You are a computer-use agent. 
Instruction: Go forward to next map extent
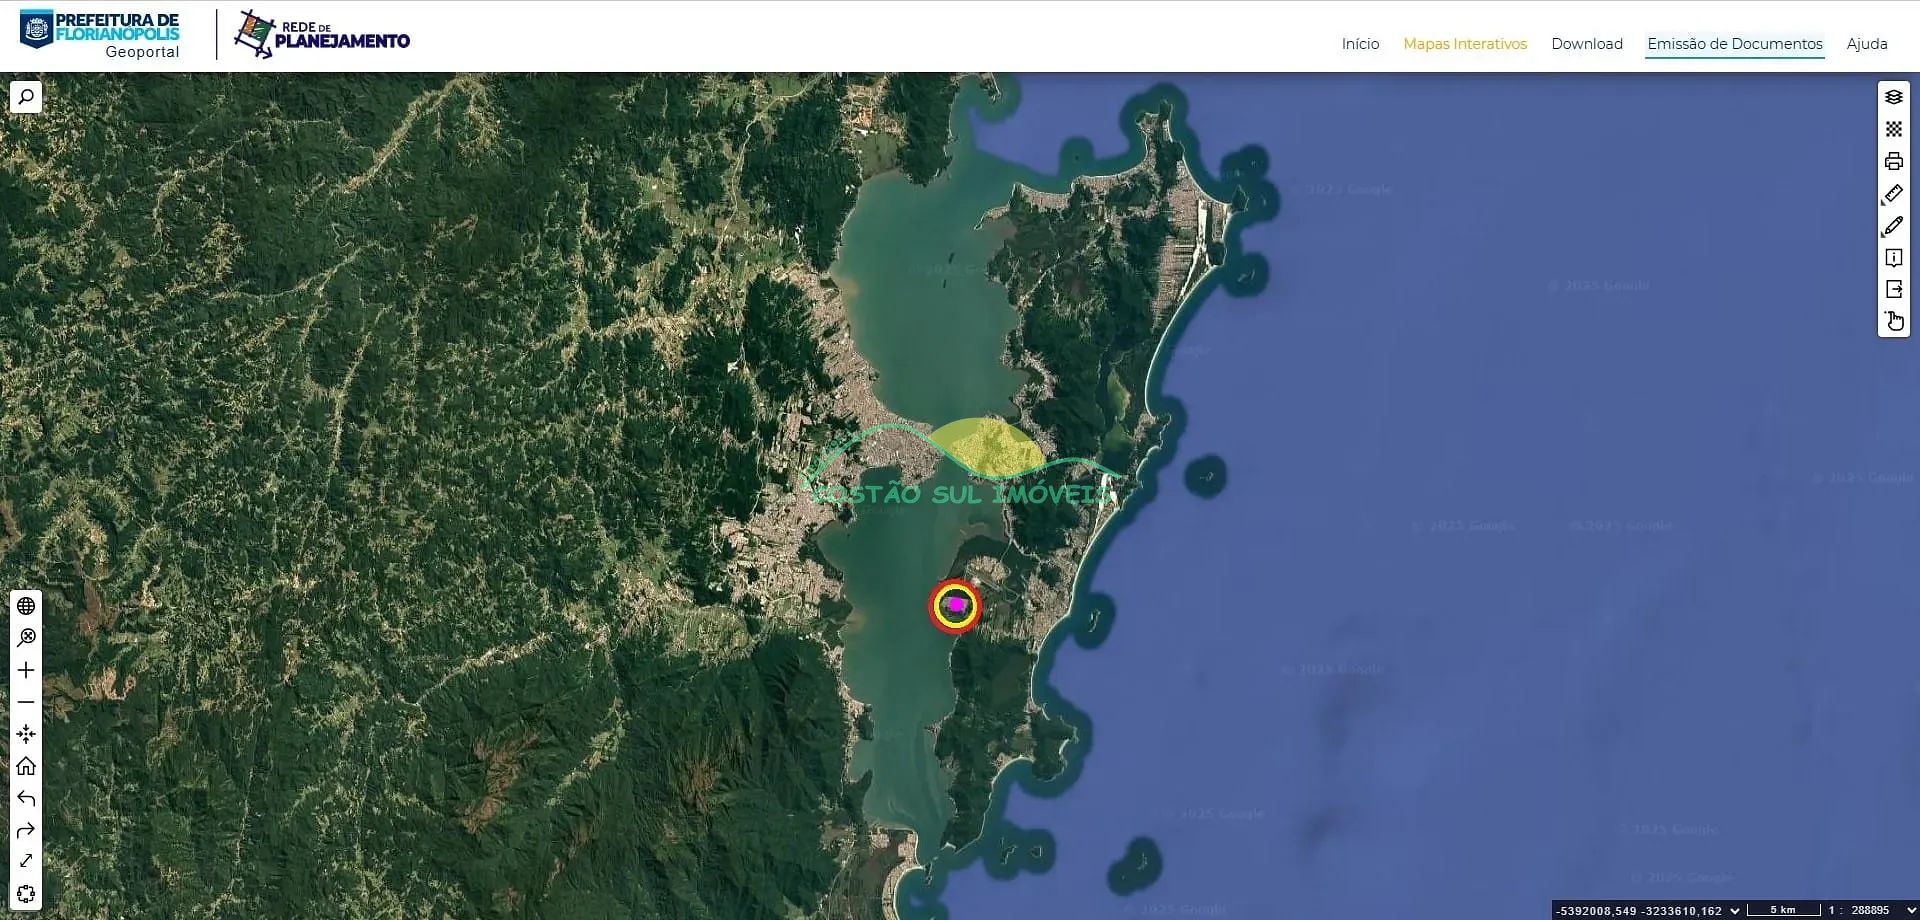pyautogui.click(x=26, y=830)
